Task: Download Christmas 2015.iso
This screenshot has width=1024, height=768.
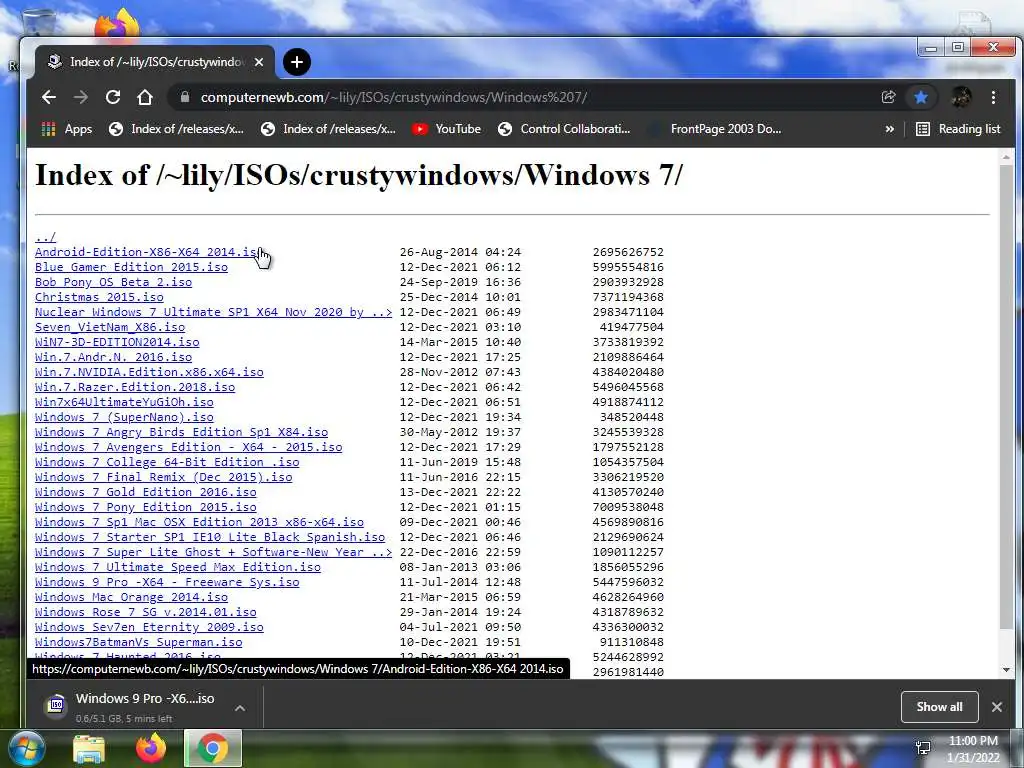Action: click(99, 297)
